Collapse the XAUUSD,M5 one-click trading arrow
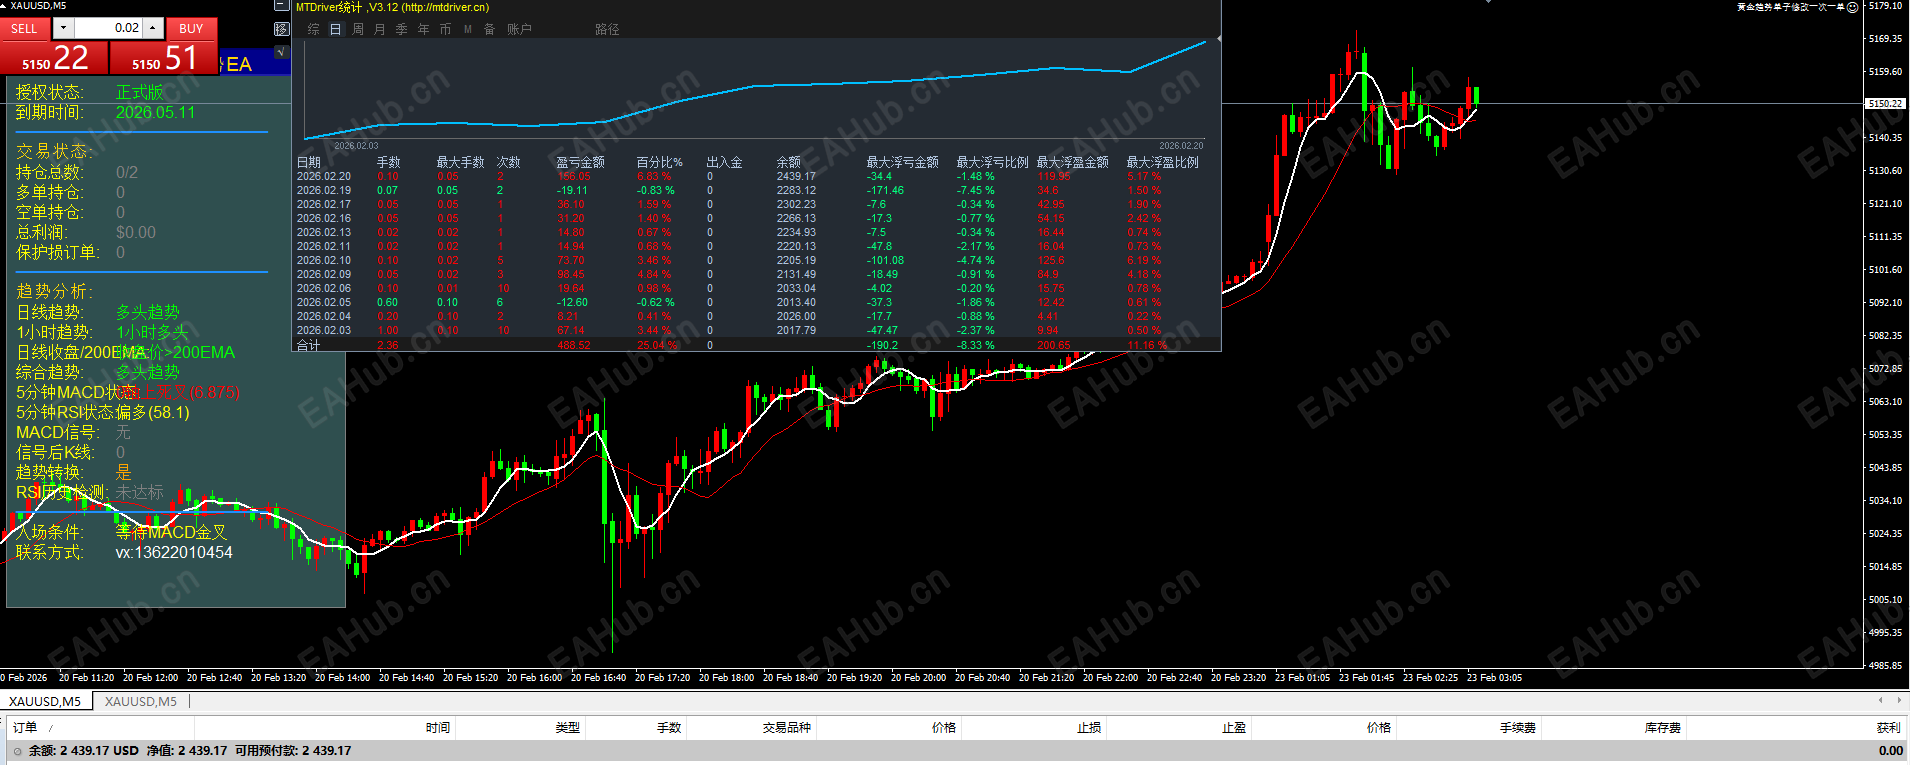The width and height of the screenshot is (1910, 765). click(4, 6)
